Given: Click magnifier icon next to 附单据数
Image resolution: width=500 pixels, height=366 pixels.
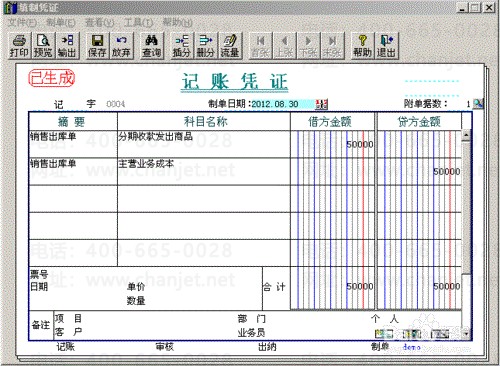Looking at the screenshot, I should 478,104.
